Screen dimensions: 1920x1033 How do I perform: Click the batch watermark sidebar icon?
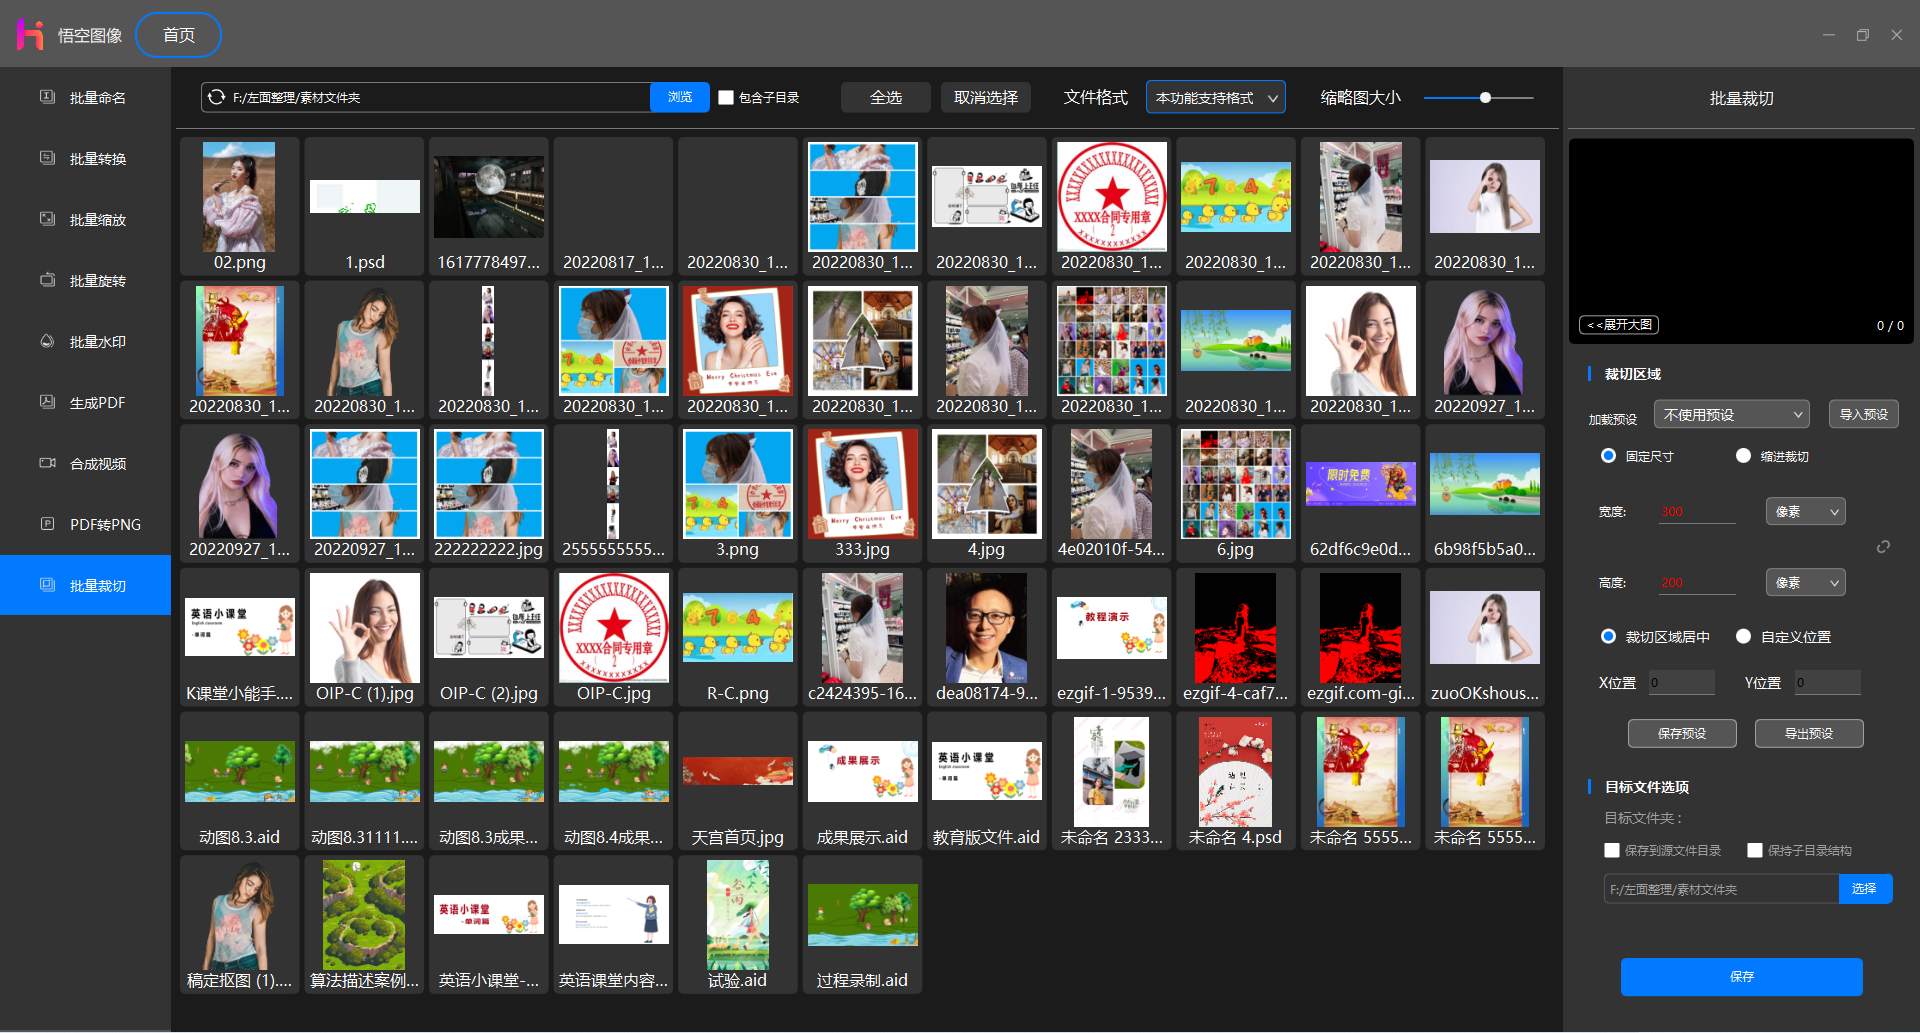[x=47, y=341]
